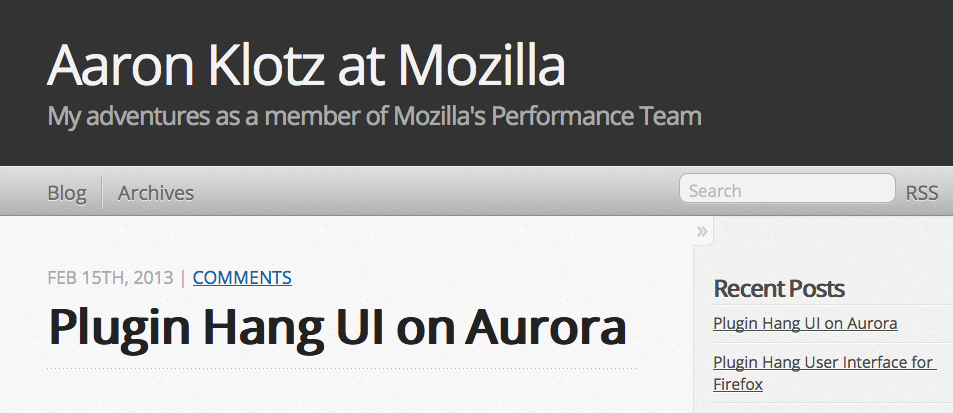The width and height of the screenshot is (953, 413).
Task: Select sidebar link 'Plugin Hang UI on Aurora'
Action: pyautogui.click(x=805, y=324)
